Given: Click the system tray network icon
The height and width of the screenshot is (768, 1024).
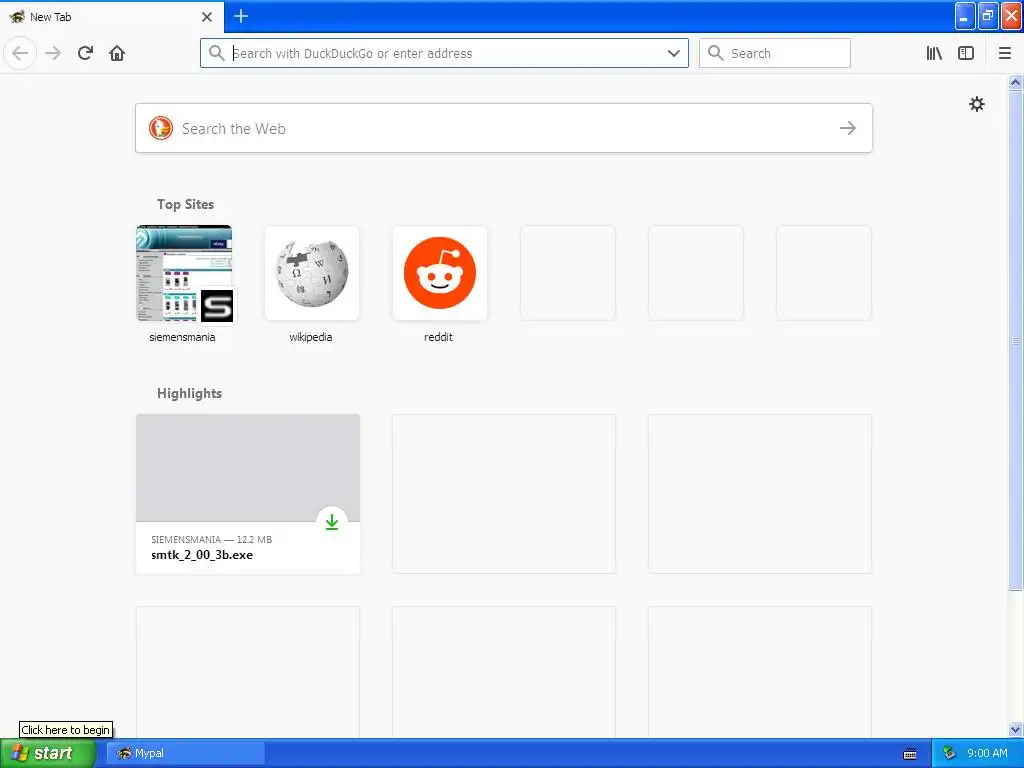Looking at the screenshot, I should pos(949,753).
